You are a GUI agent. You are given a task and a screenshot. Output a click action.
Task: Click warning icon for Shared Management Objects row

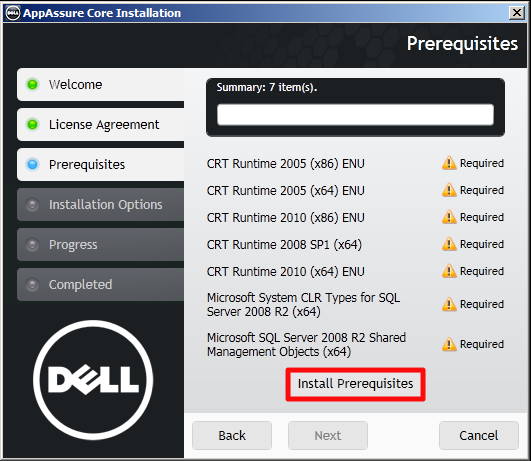pos(449,344)
